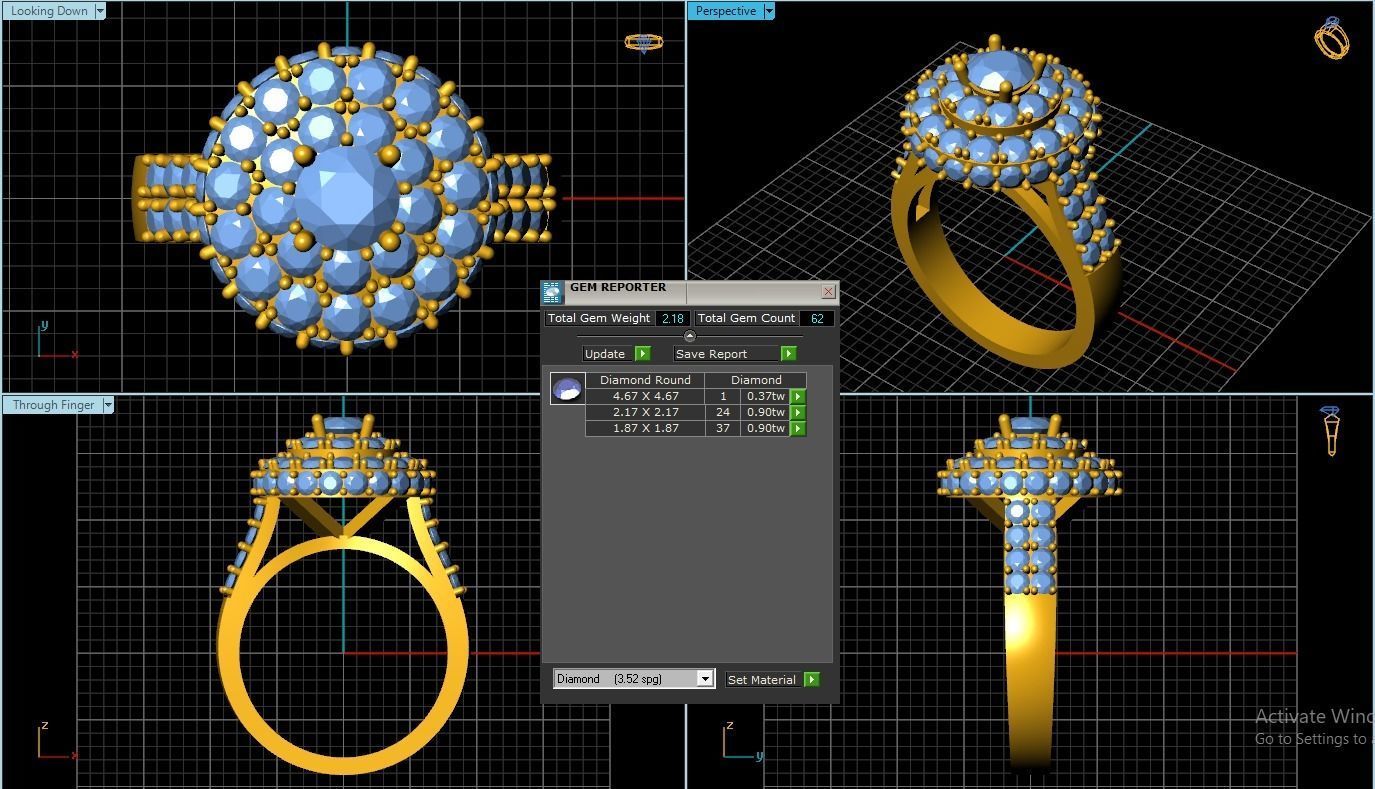The image size is (1375, 789).
Task: Click the Total Gem Weight value 2.18
Action: pyautogui.click(x=672, y=318)
